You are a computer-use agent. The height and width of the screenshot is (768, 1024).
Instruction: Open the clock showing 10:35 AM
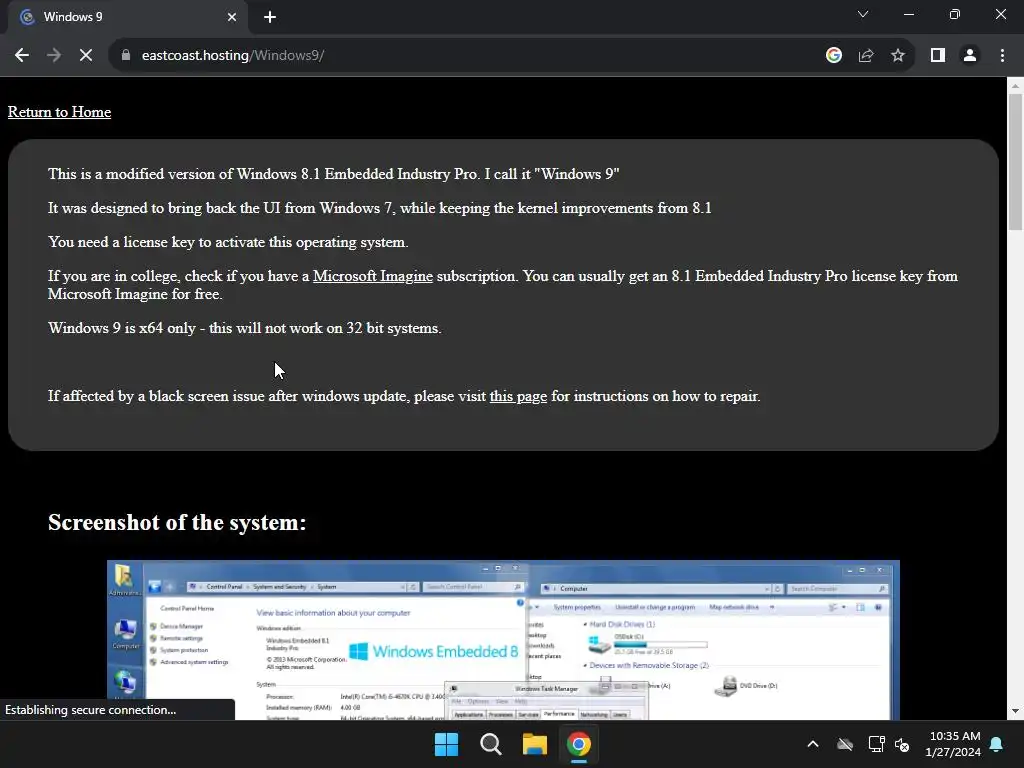tap(953, 744)
